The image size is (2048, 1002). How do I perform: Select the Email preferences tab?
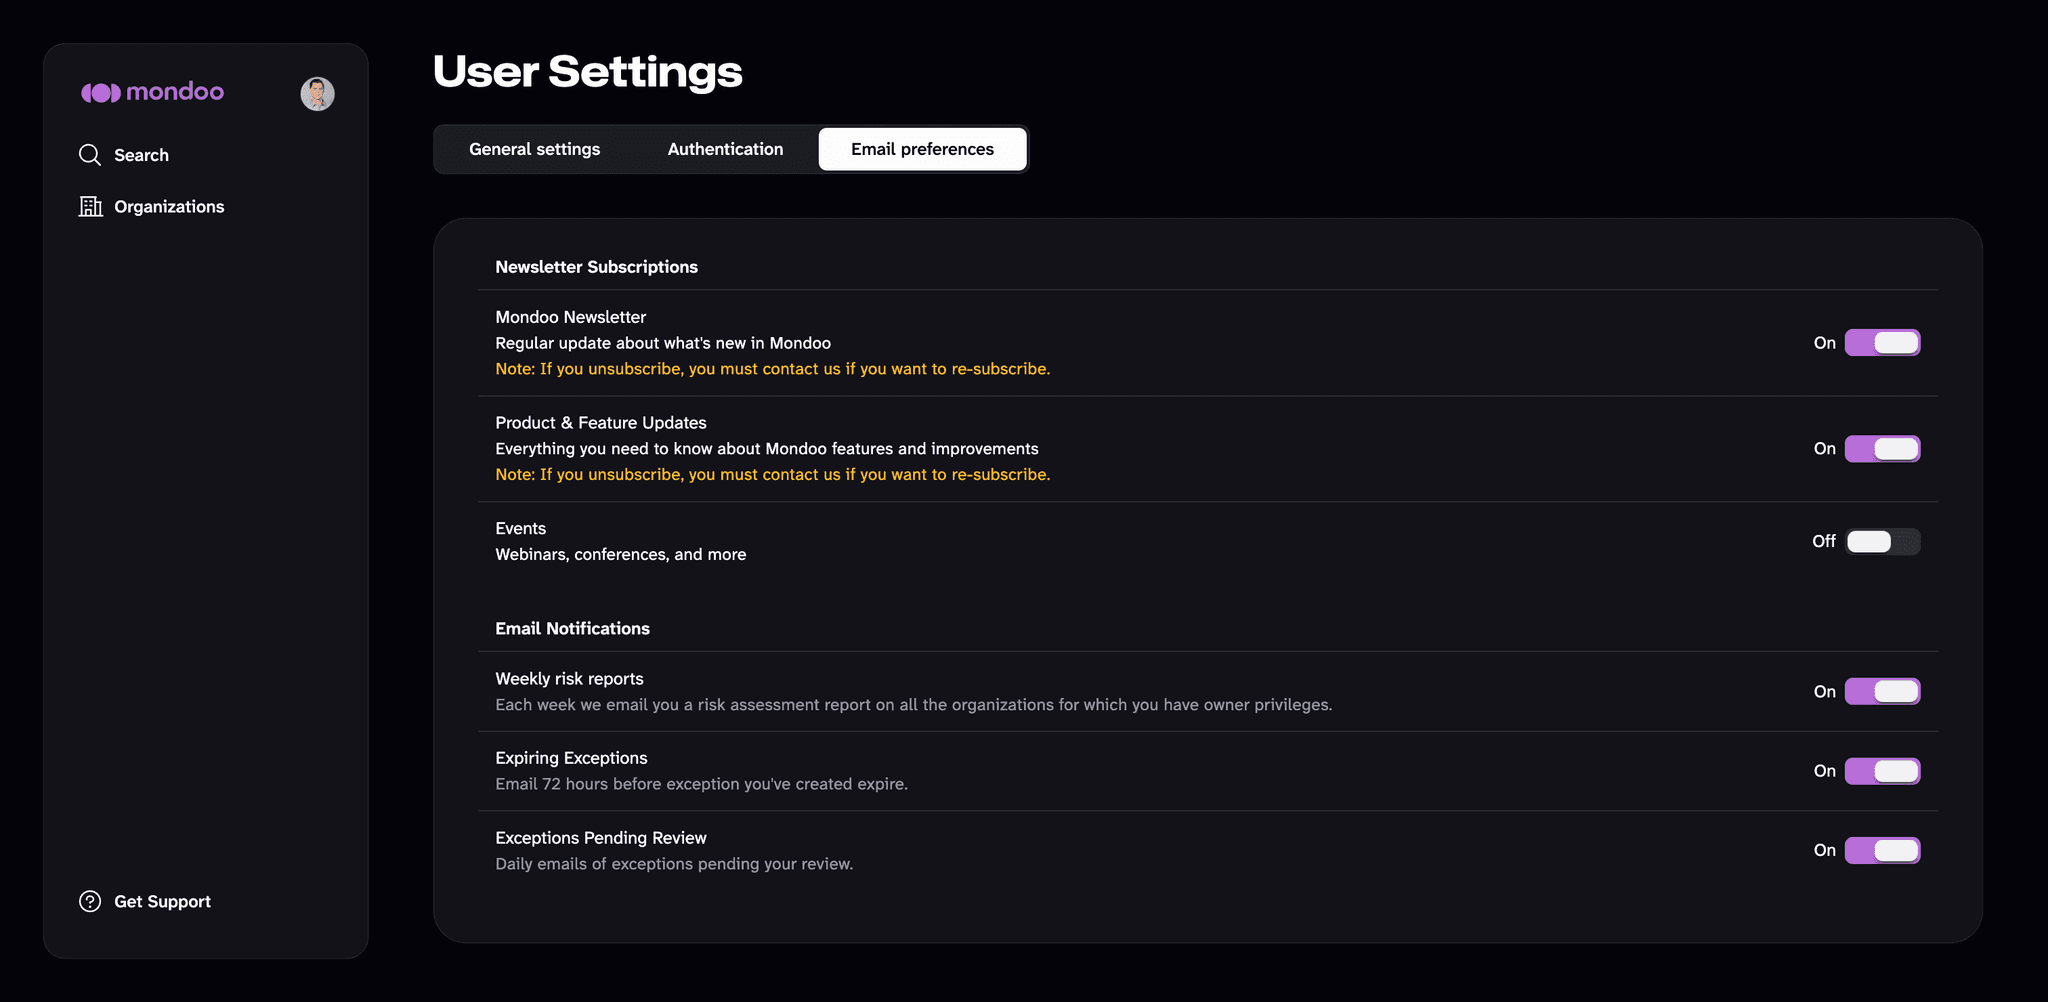922,149
